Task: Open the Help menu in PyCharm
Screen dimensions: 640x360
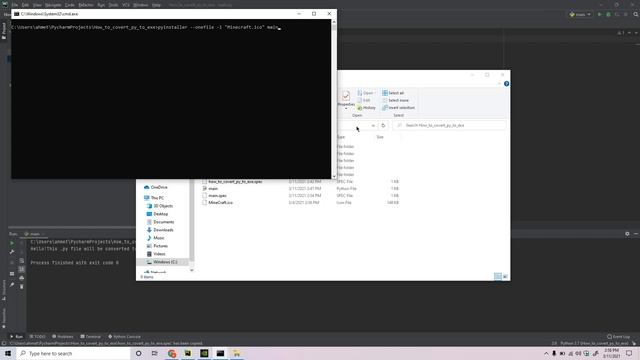Action: tap(156, 5)
